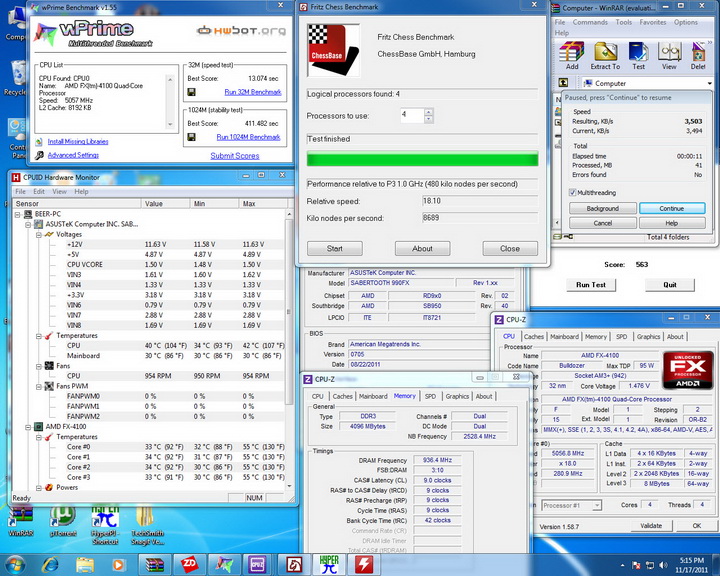Open WinRAR desktop shortcut

(21, 522)
